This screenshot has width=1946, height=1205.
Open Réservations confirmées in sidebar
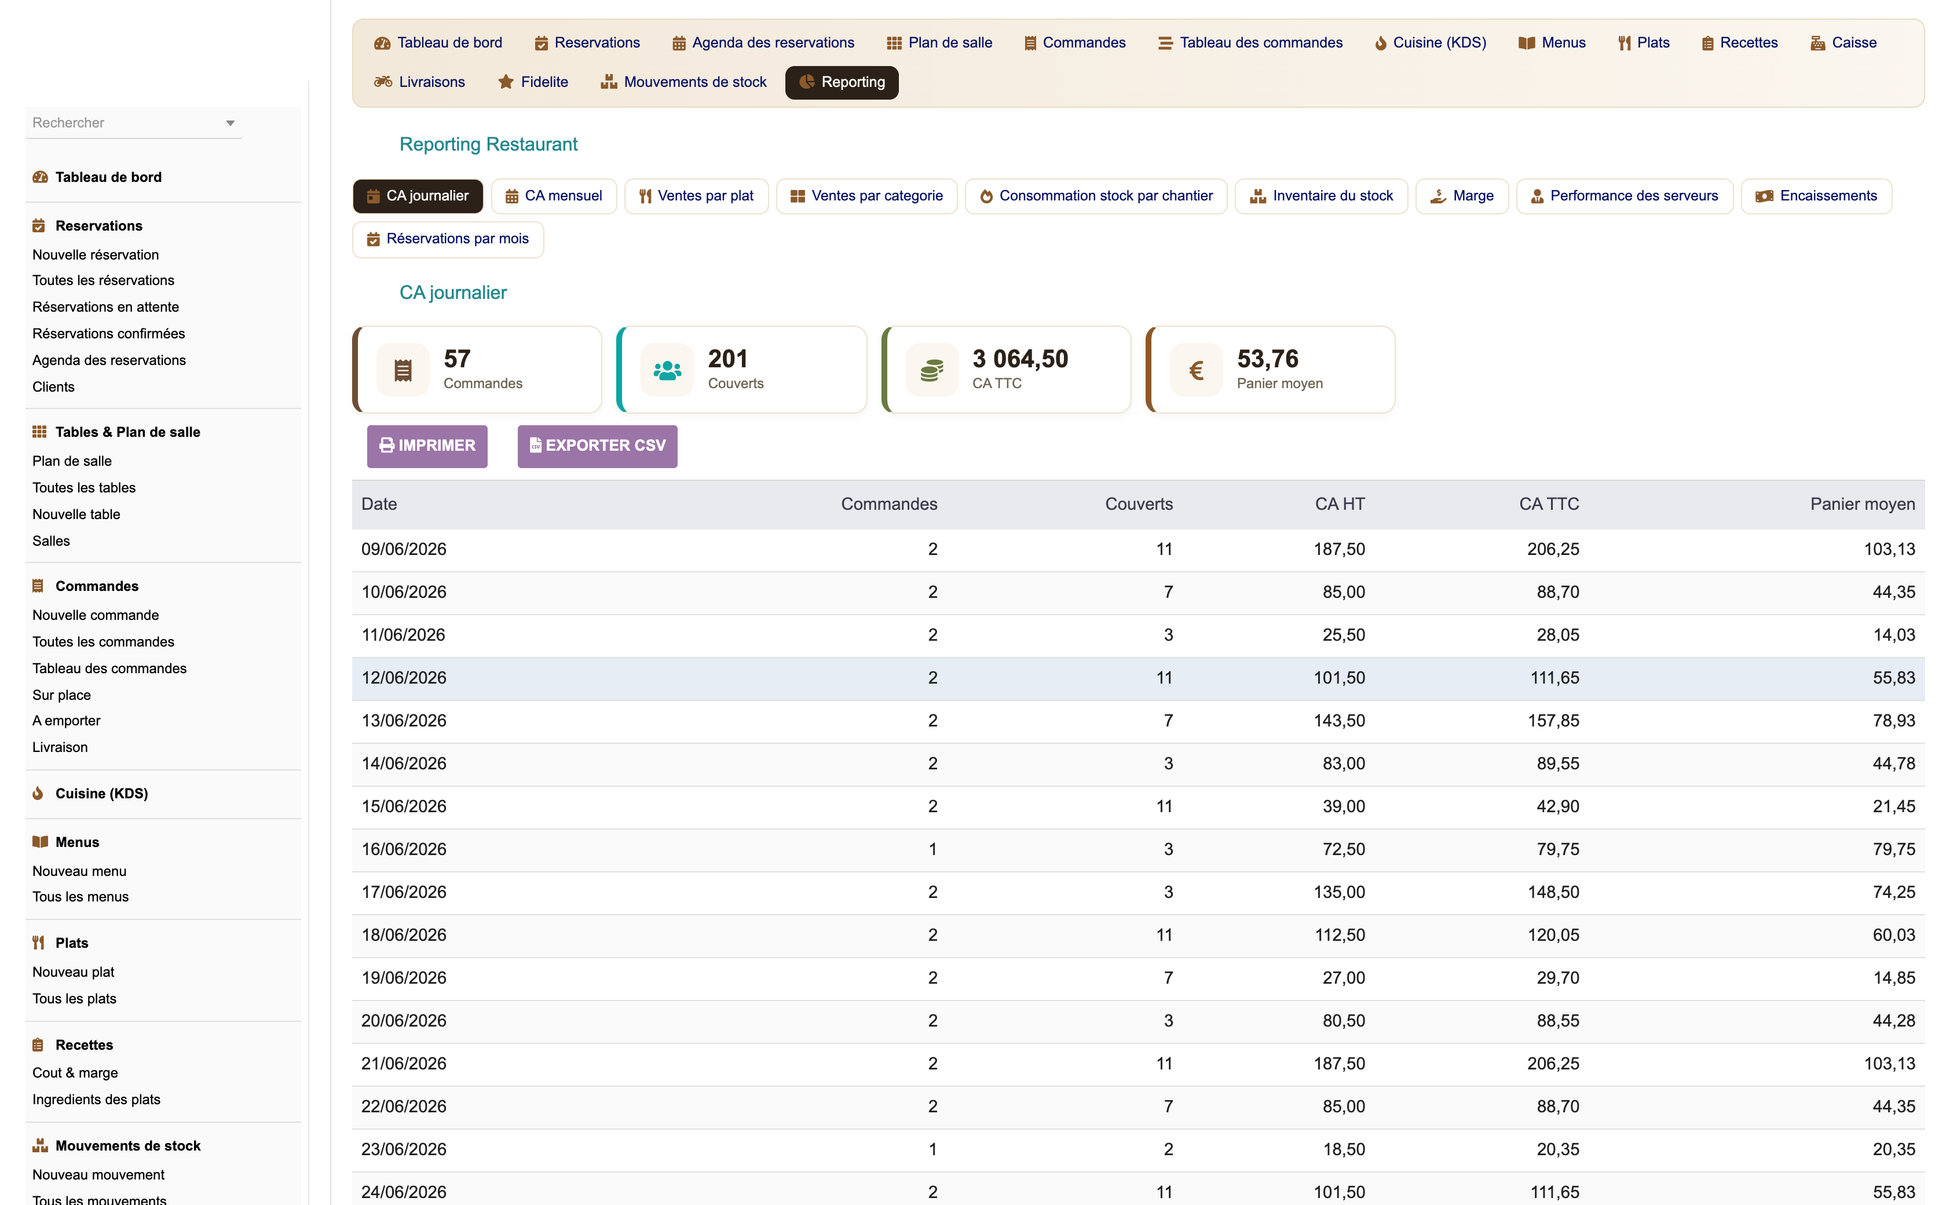pyautogui.click(x=108, y=333)
